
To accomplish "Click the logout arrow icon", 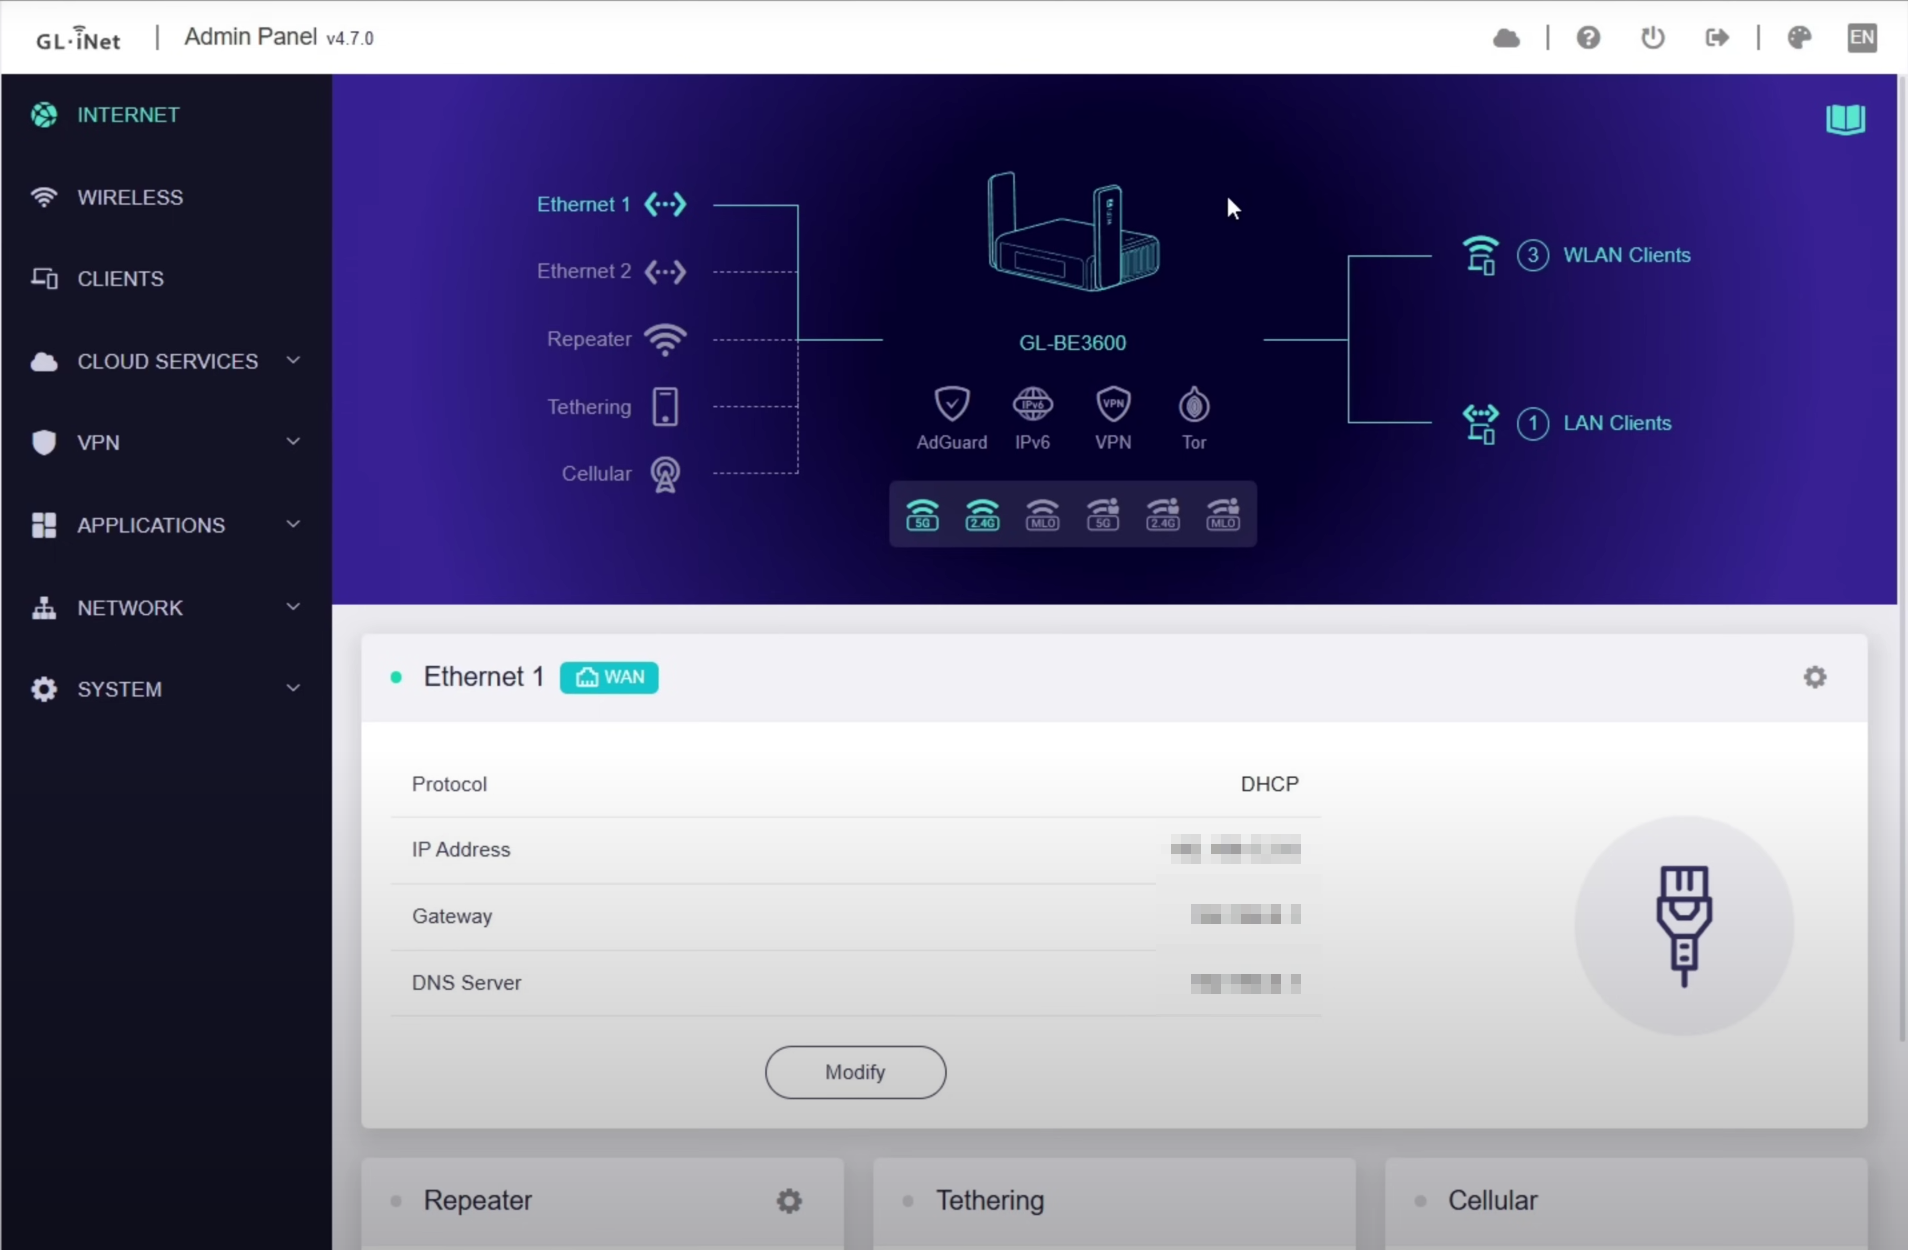I will pos(1717,38).
